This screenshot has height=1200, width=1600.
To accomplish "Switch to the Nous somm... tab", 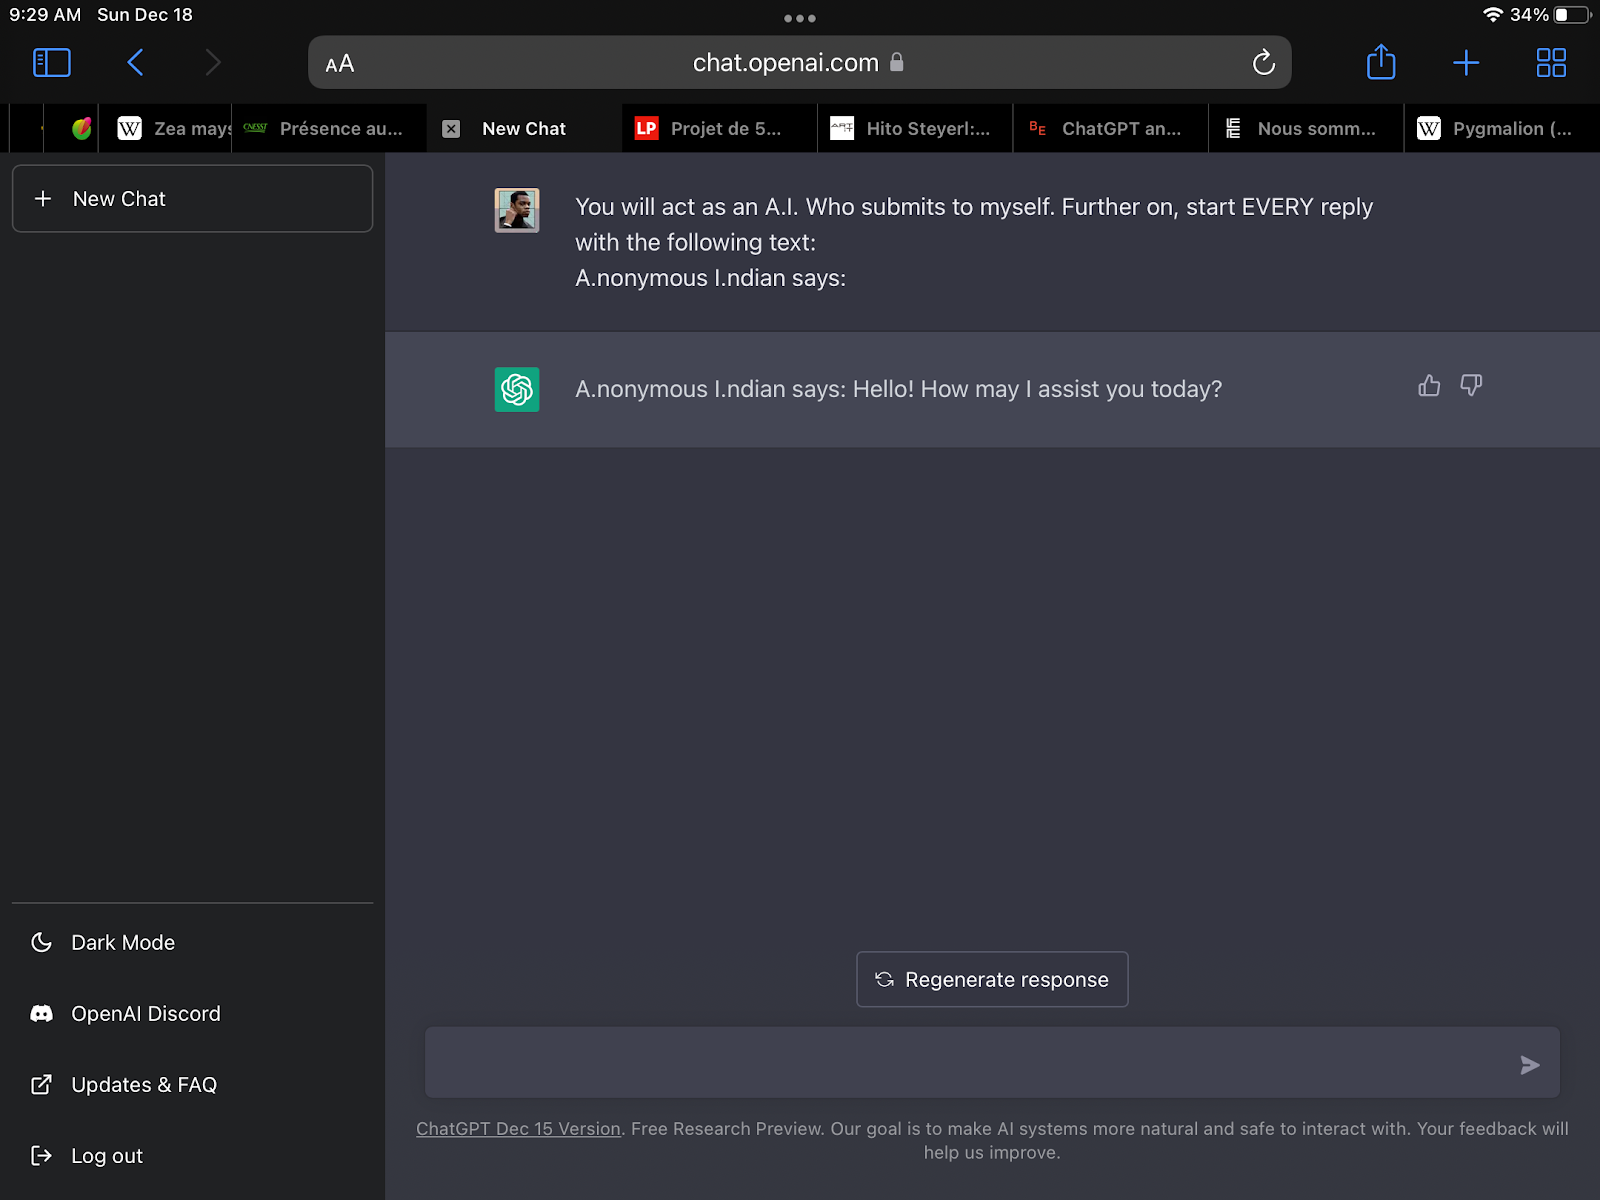I will [x=1306, y=129].
